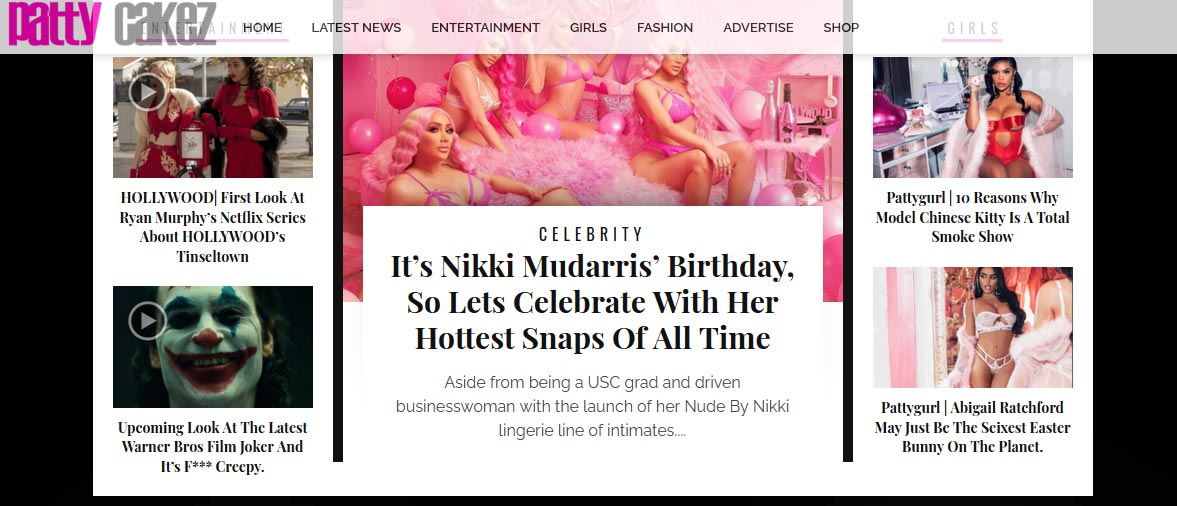The image size is (1177, 506).
Task: Play the Hollywood Netflix series video
Action: [147, 92]
